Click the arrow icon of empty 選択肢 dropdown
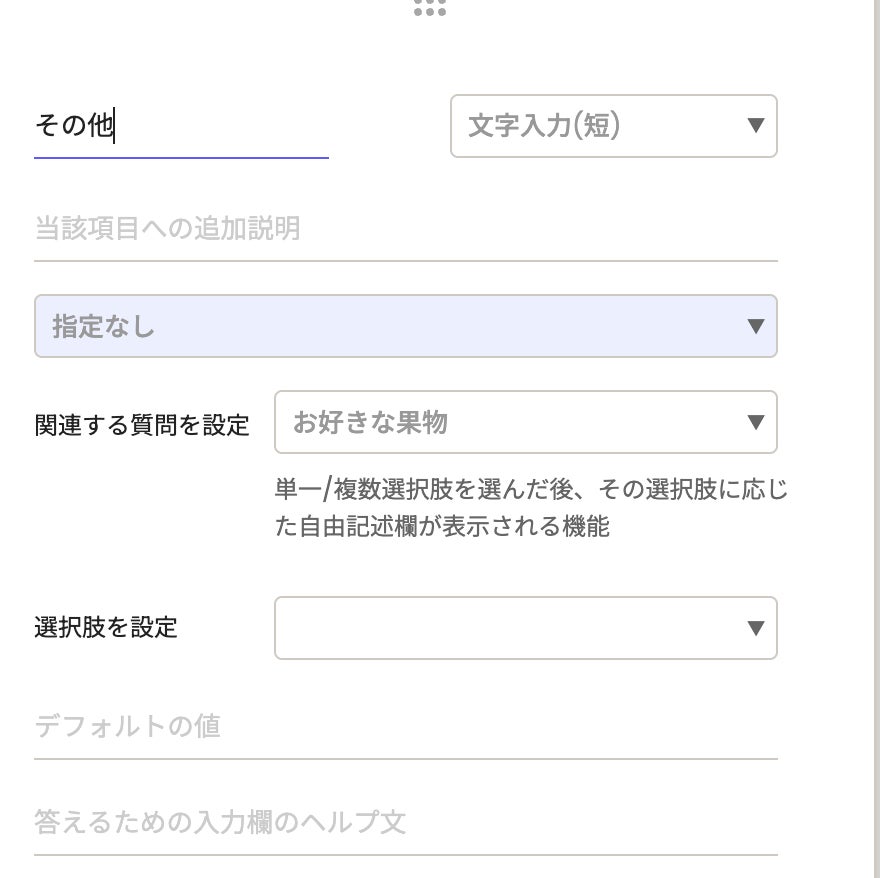 [756, 628]
